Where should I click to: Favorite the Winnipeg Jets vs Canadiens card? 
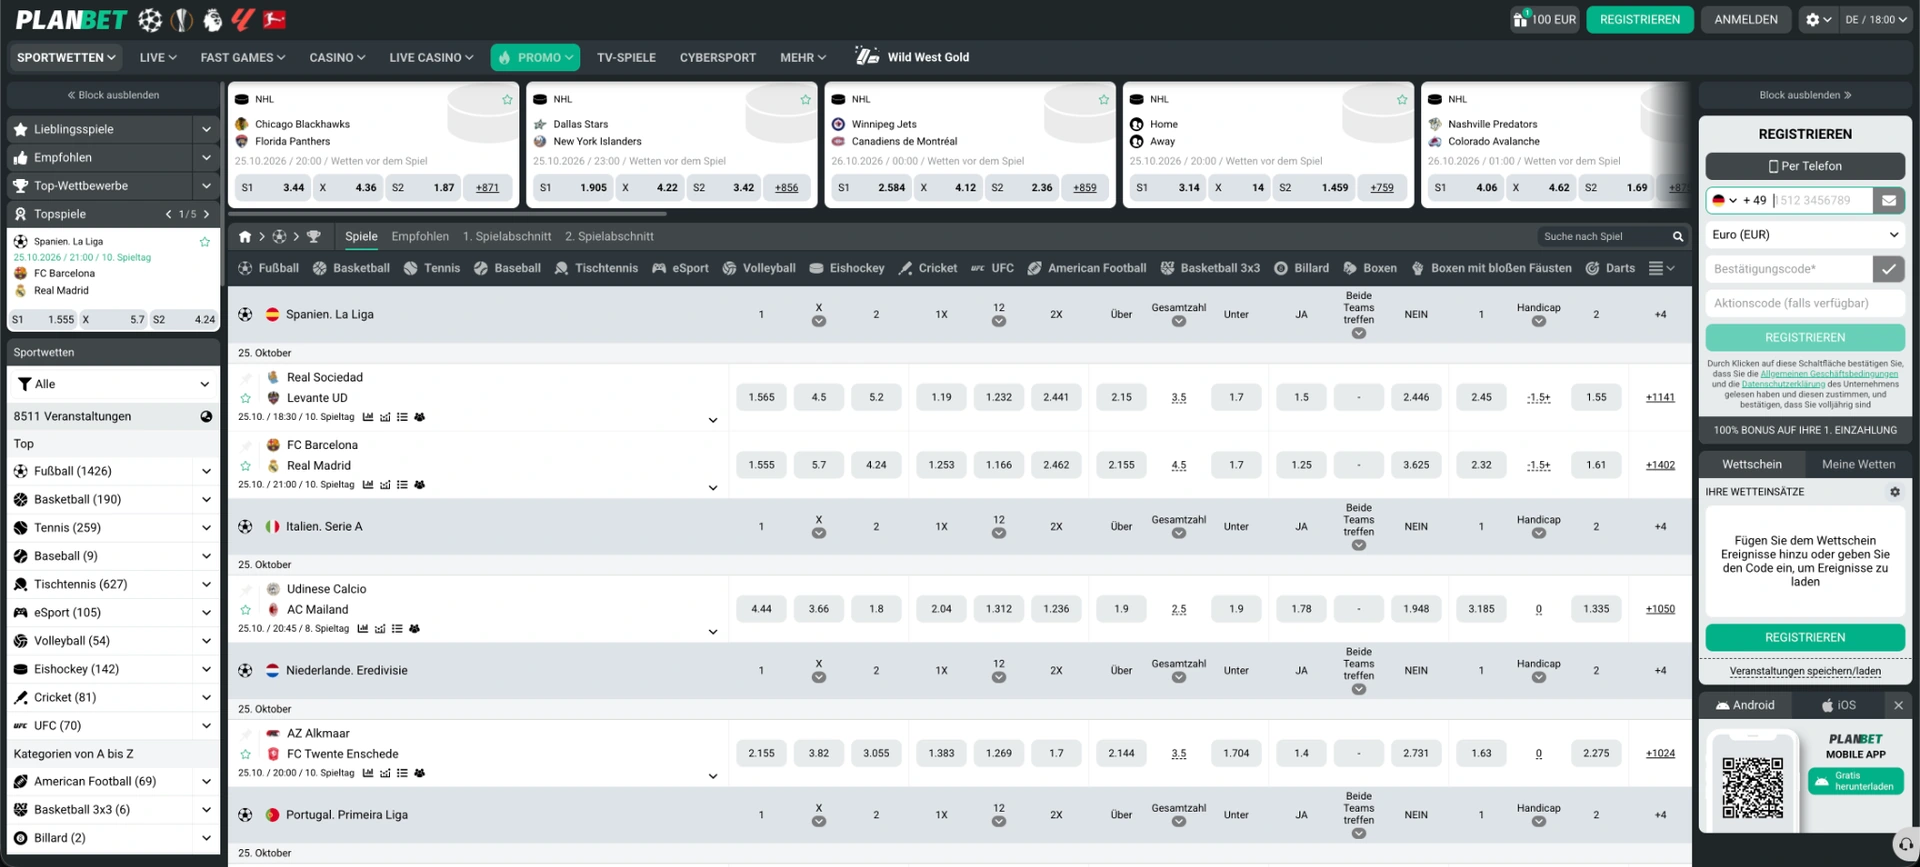[1103, 100]
